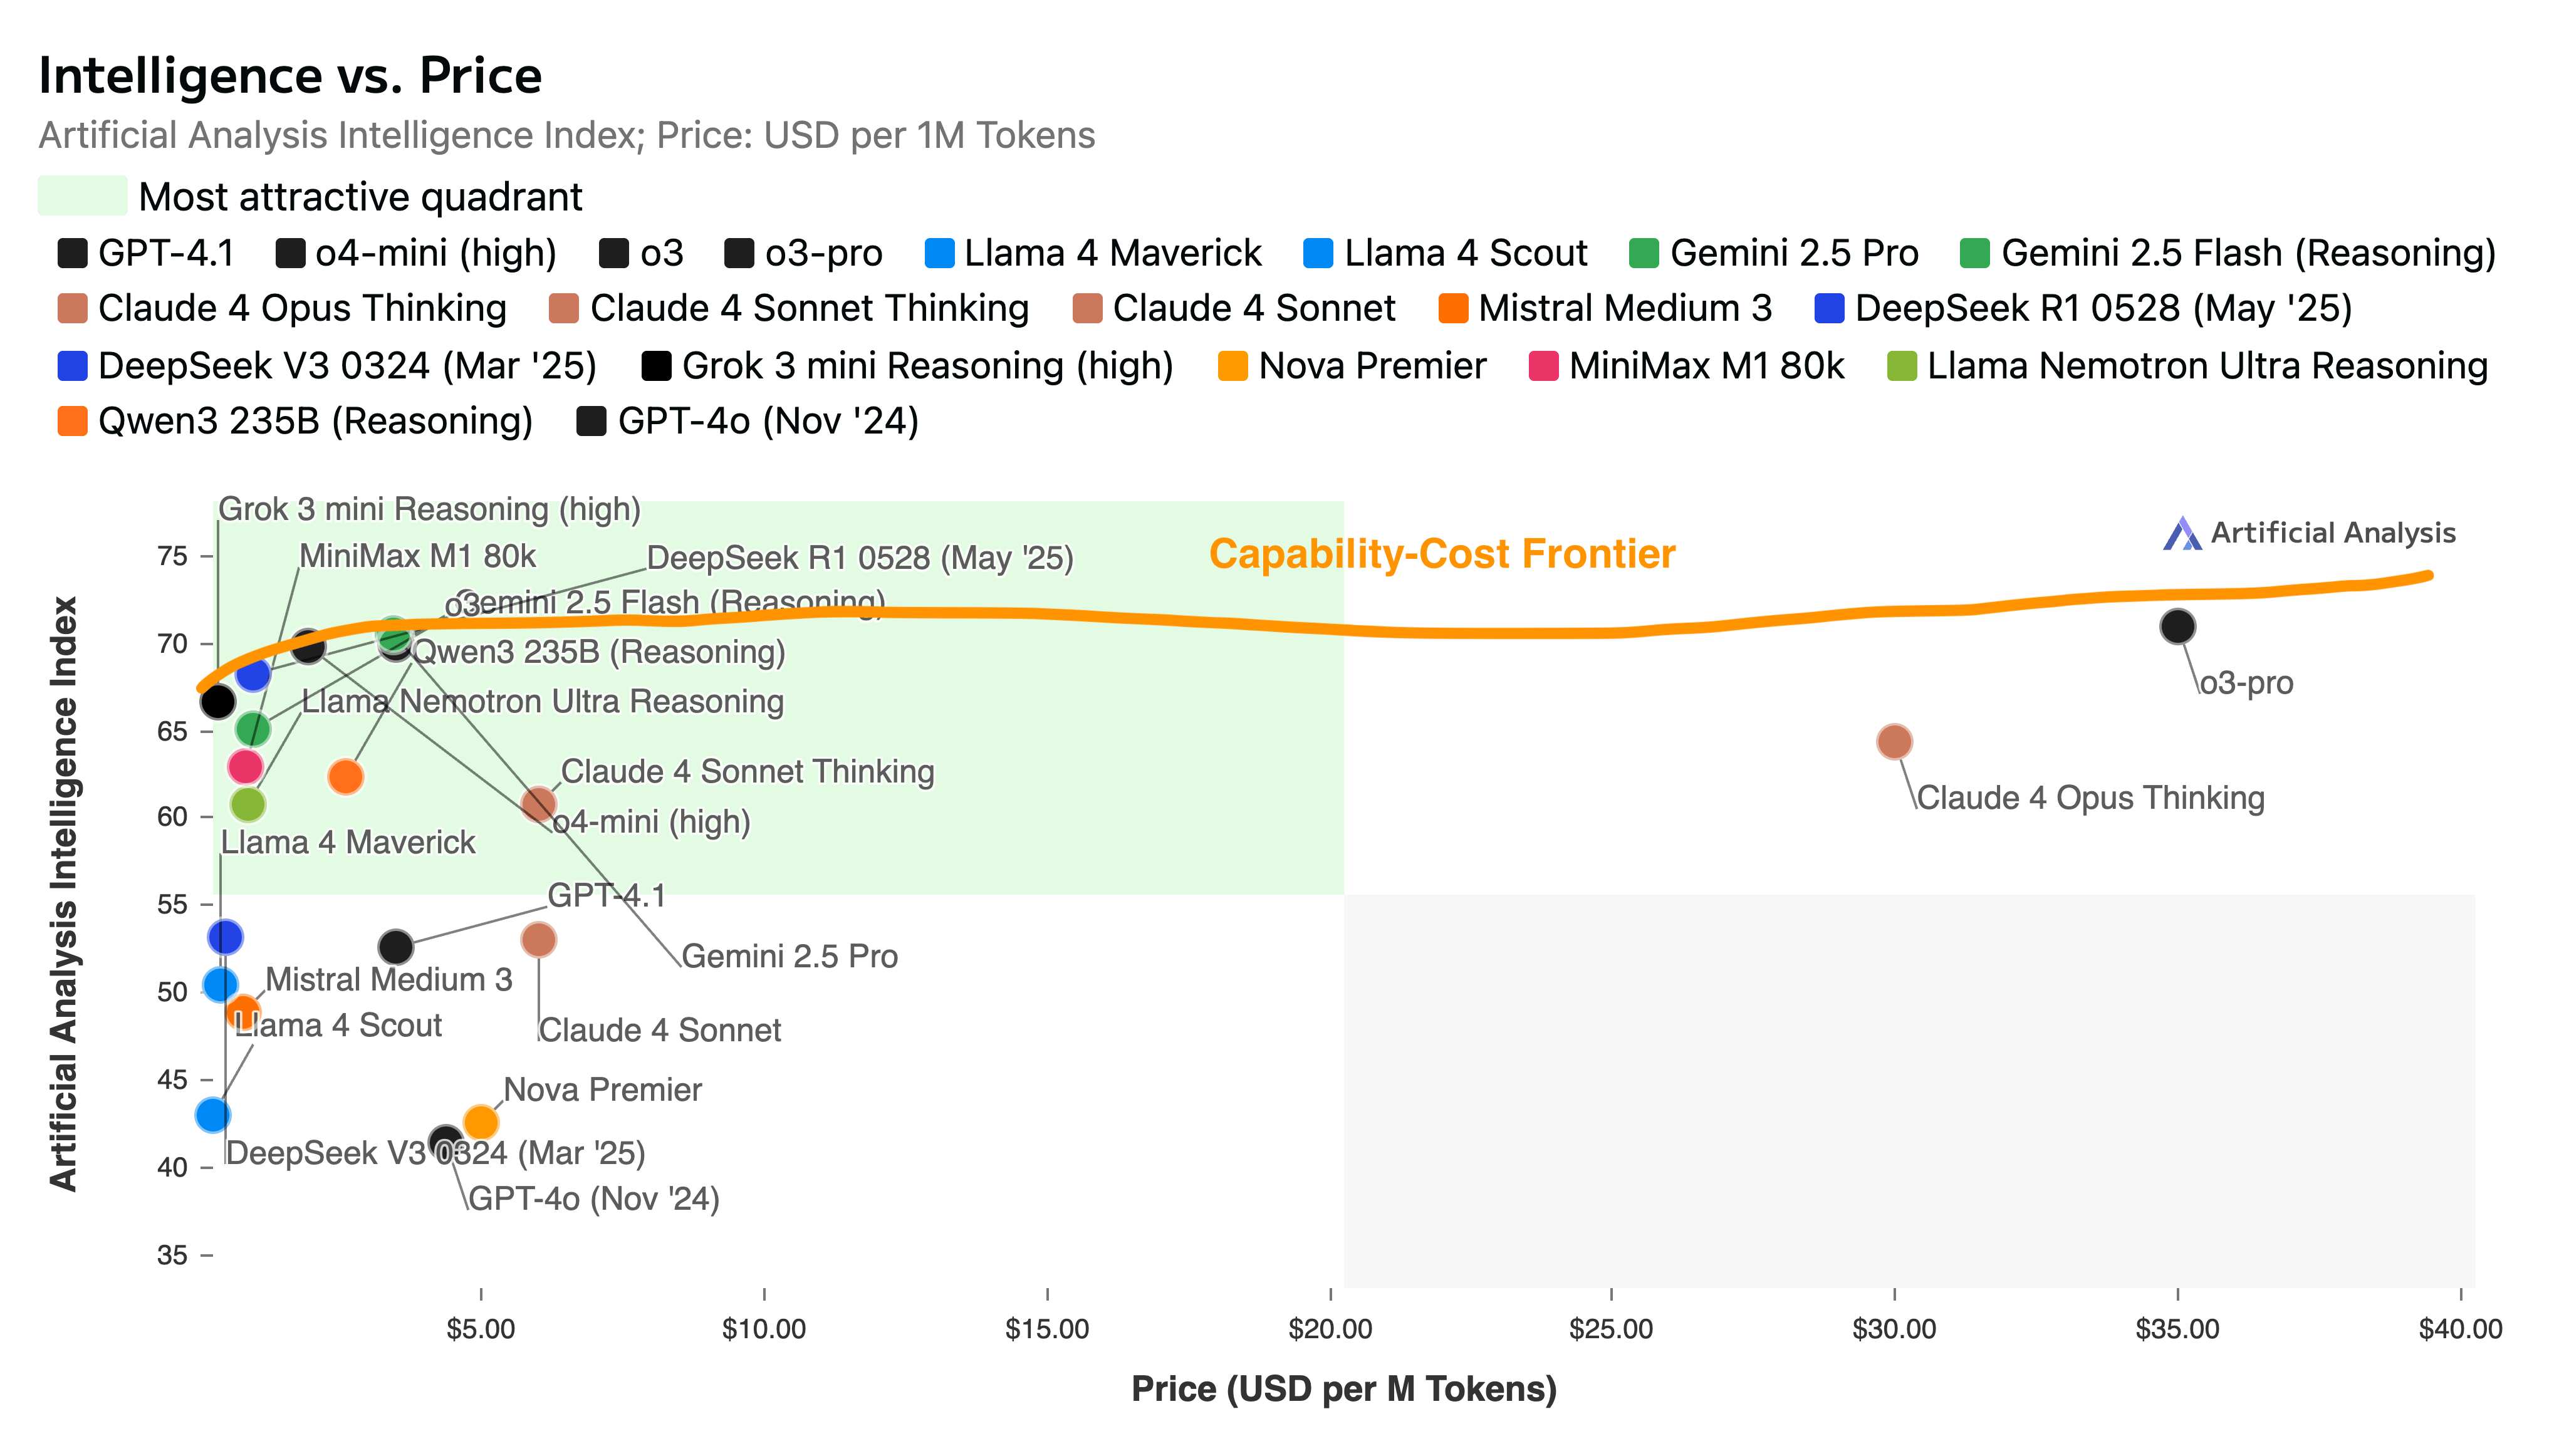Click the Nova Premier legend entry
This screenshot has width=2564, height=1456.
pos(1353,366)
